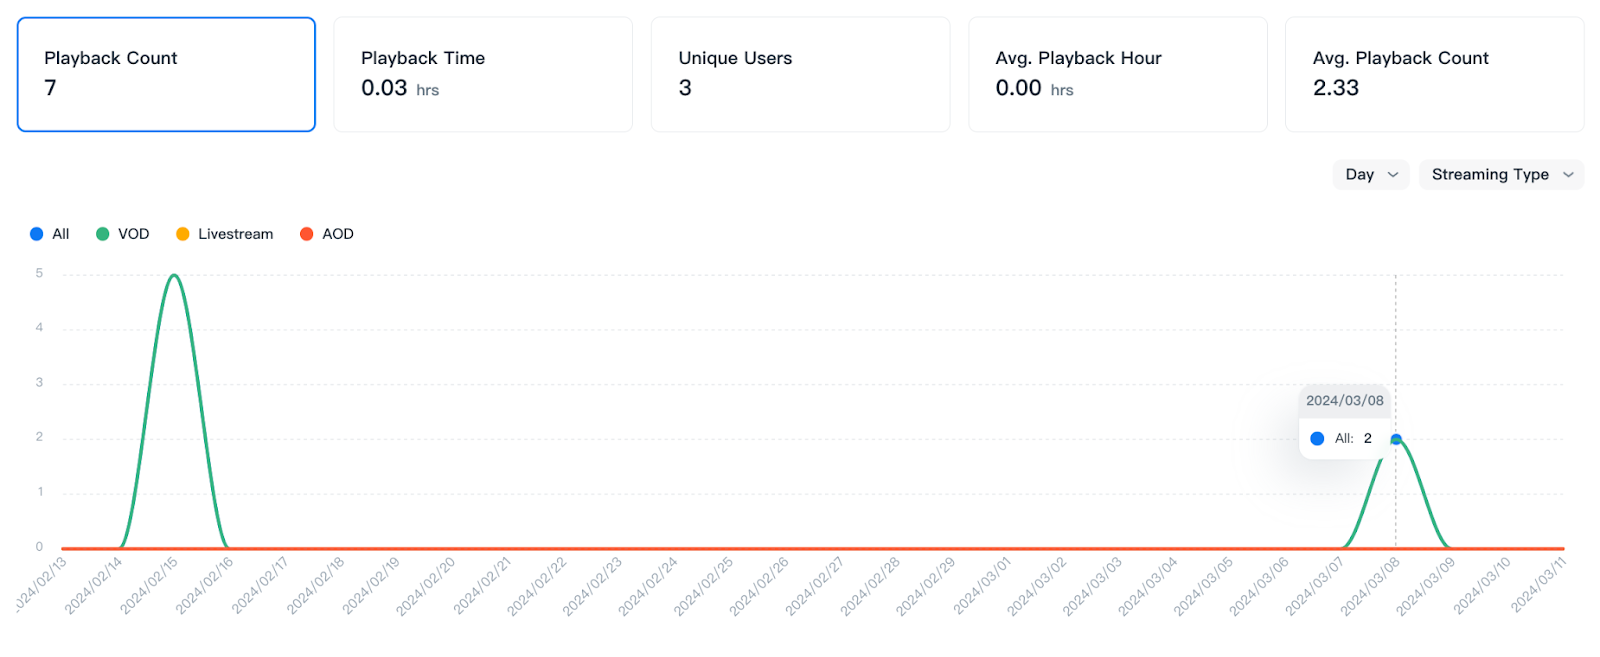
Task: Click the 2024/02/15 x-axis date label
Action: point(150,584)
